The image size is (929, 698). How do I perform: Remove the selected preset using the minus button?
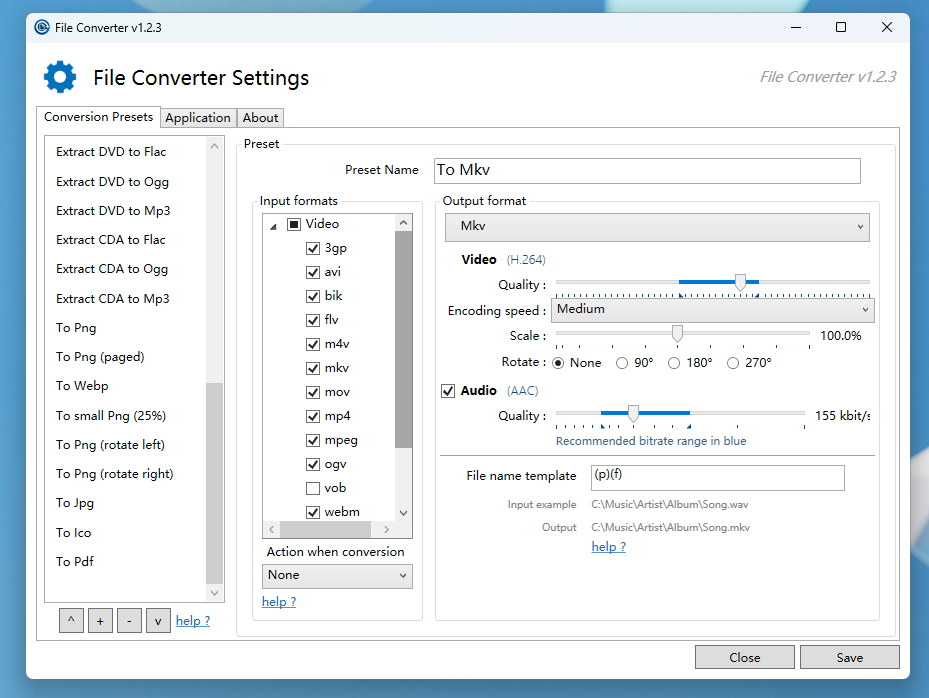[129, 620]
